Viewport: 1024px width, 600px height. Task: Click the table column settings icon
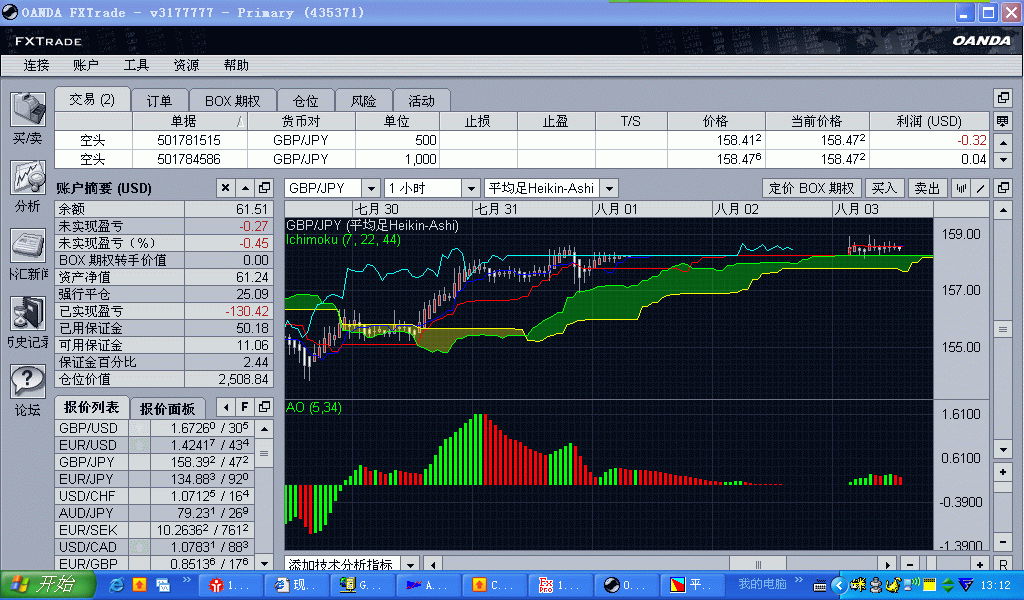[x=1003, y=121]
